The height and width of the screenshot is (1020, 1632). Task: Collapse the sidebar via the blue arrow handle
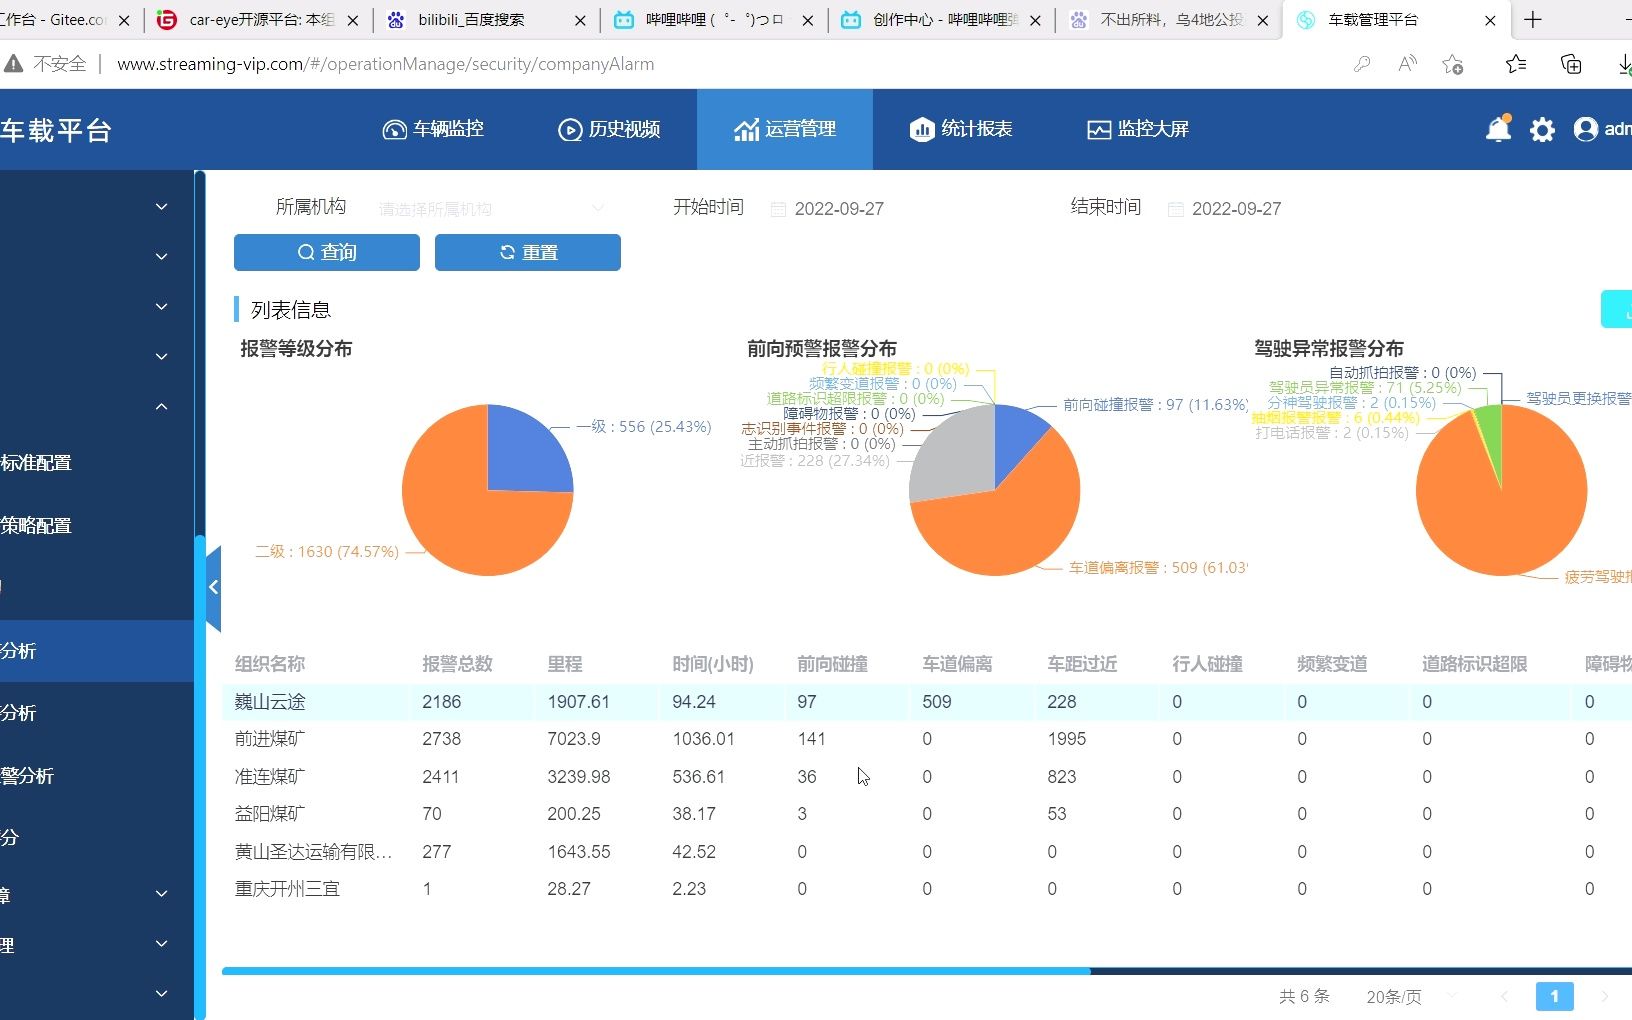pos(213,587)
